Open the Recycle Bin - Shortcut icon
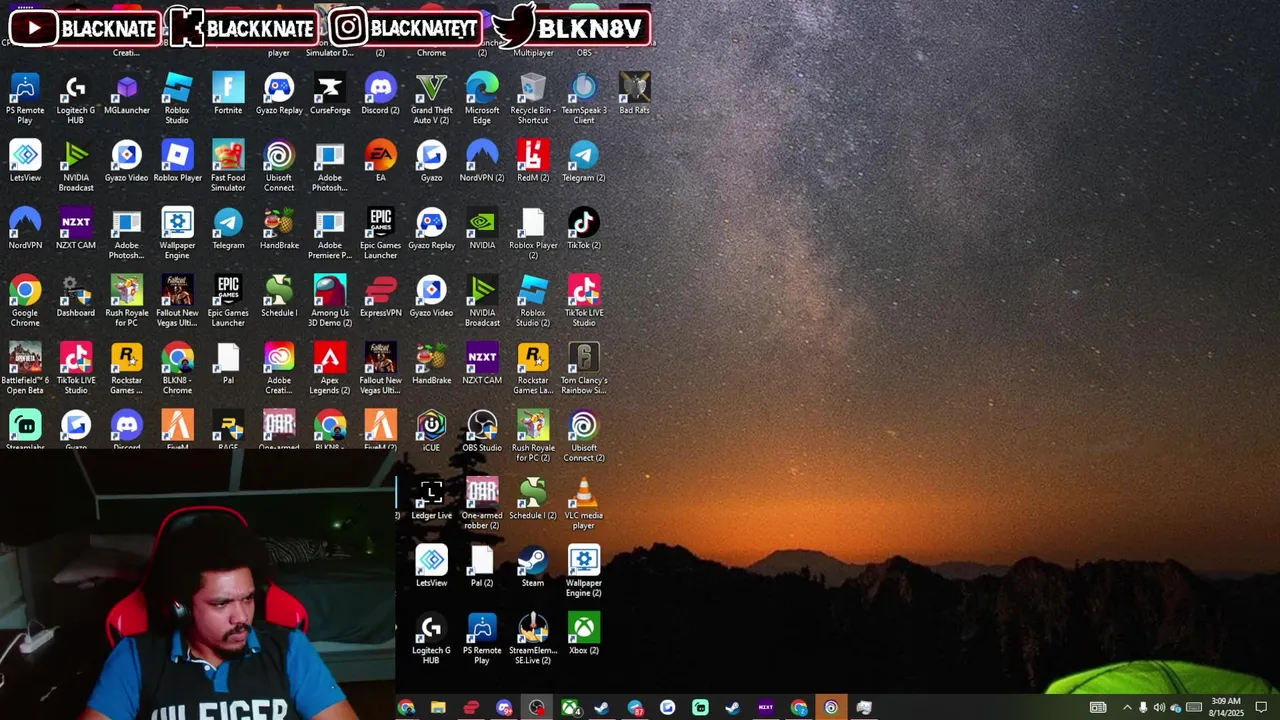The image size is (1280, 720). point(533,100)
